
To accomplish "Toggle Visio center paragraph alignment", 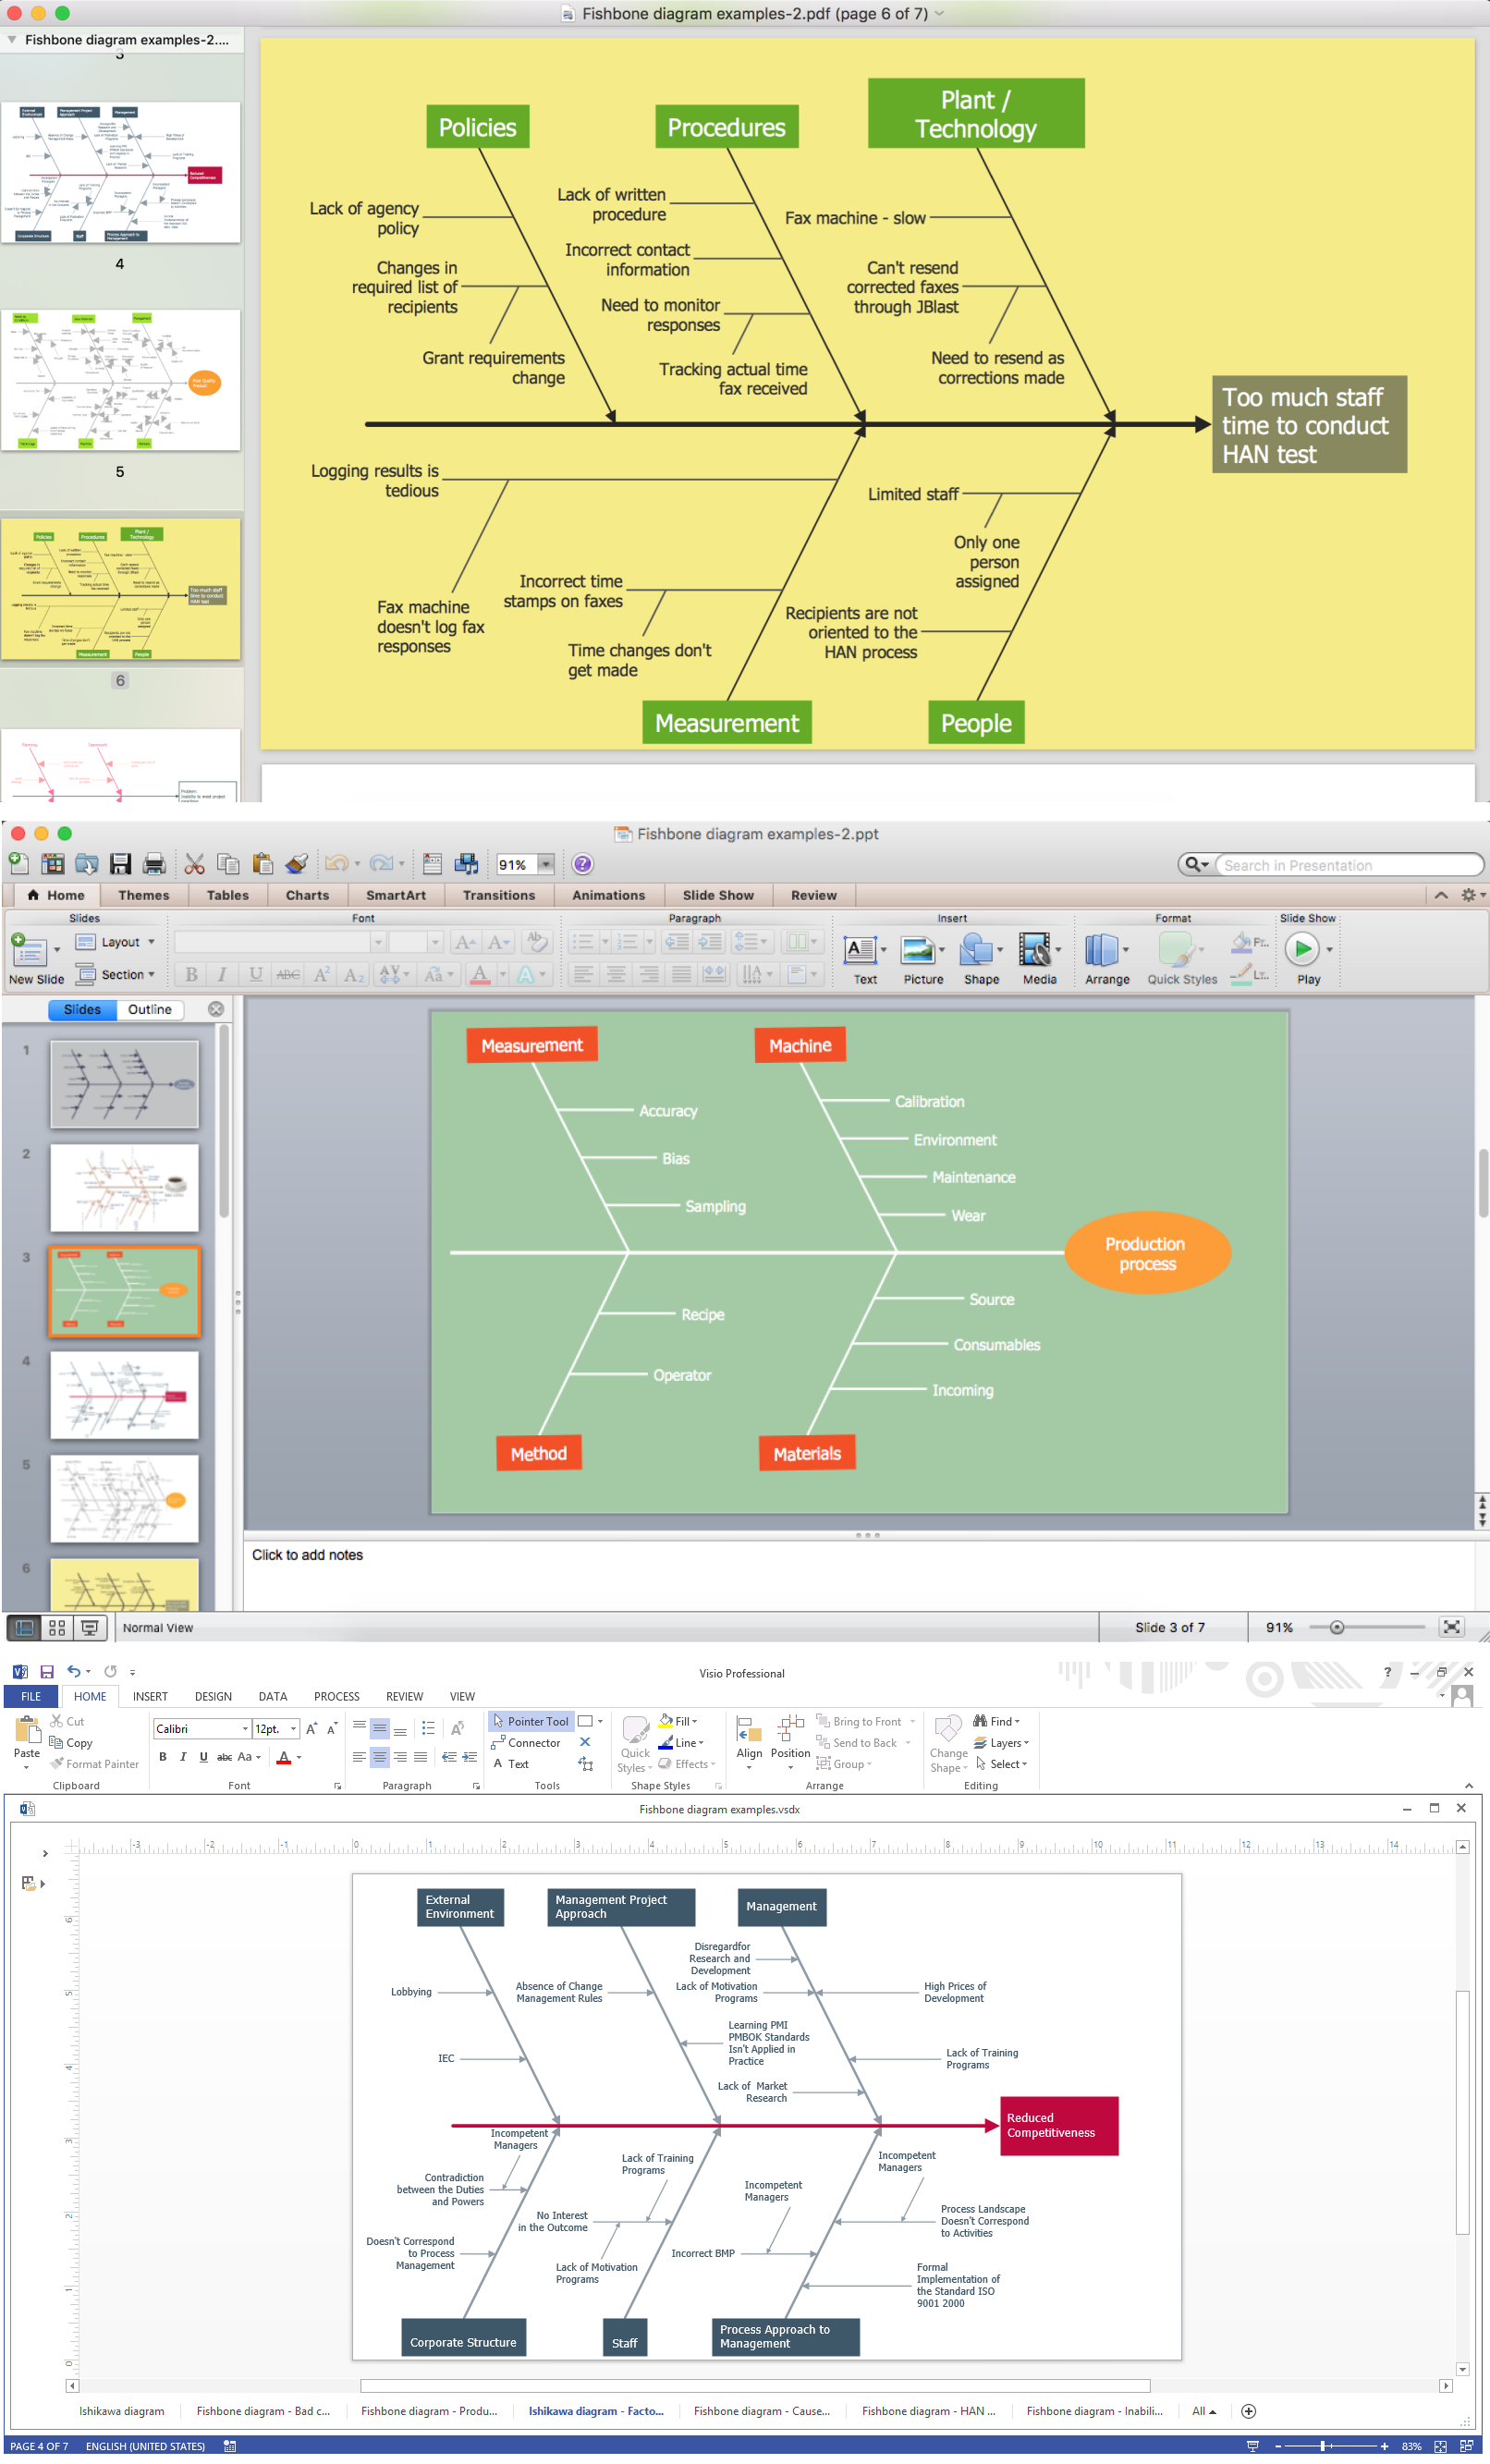I will 380,1757.
